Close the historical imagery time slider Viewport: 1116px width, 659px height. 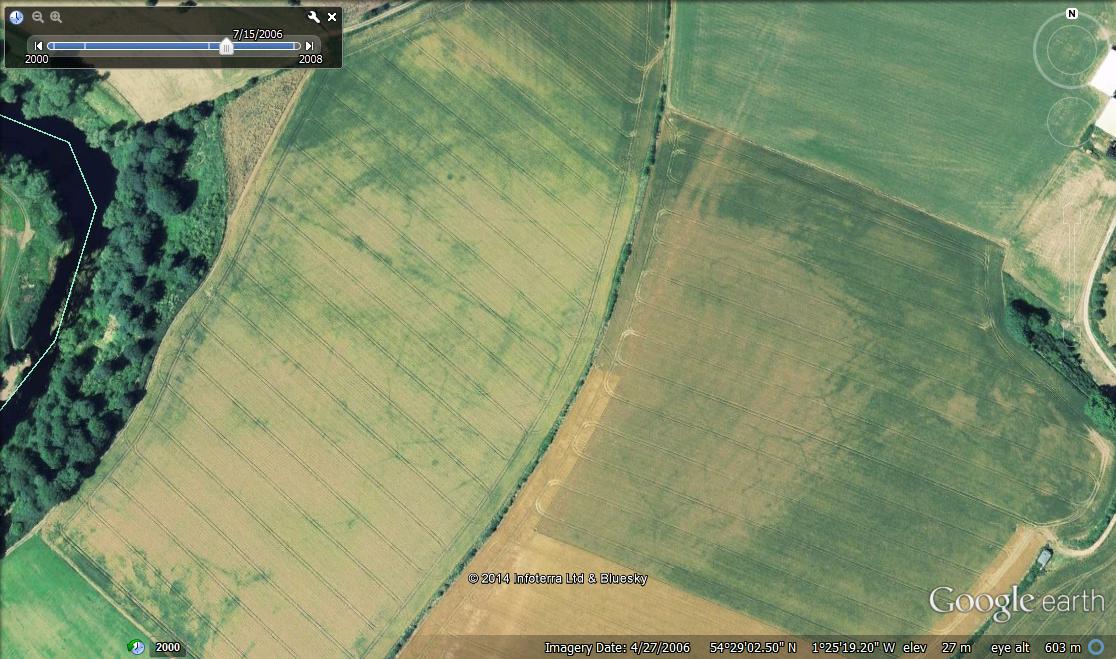coord(332,17)
